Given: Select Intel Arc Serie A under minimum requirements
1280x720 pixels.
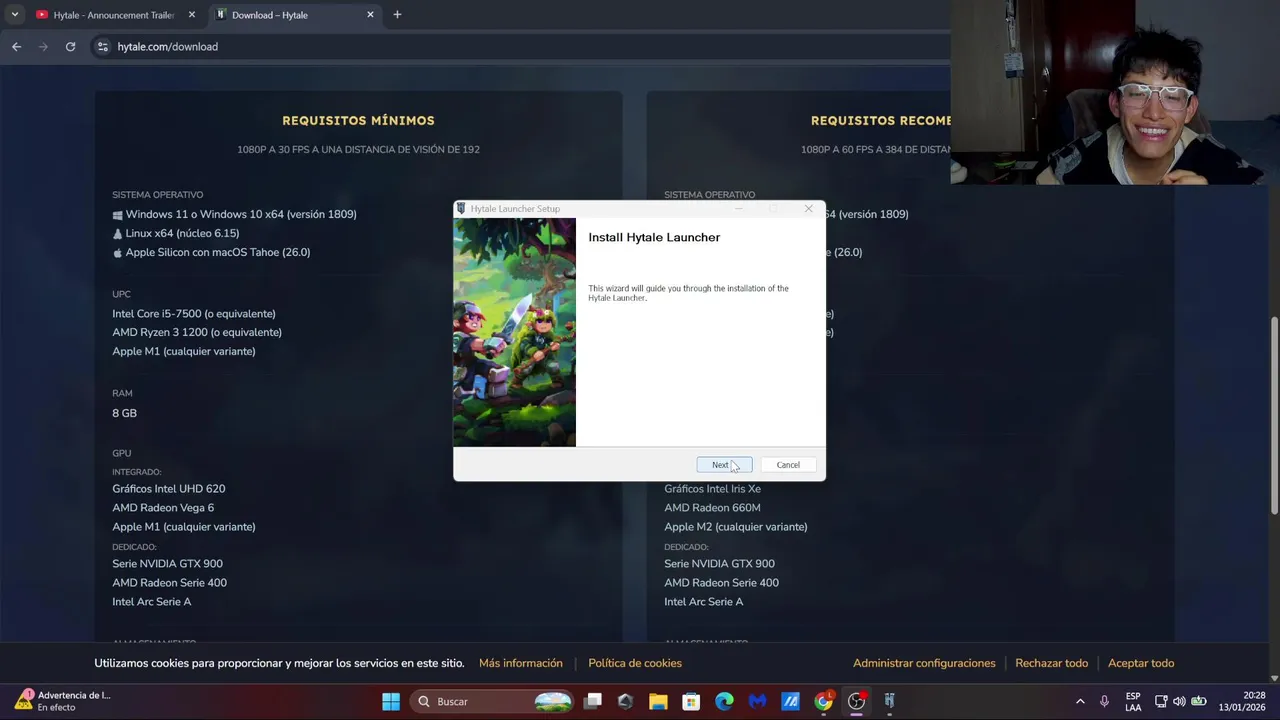Looking at the screenshot, I should coord(152,602).
